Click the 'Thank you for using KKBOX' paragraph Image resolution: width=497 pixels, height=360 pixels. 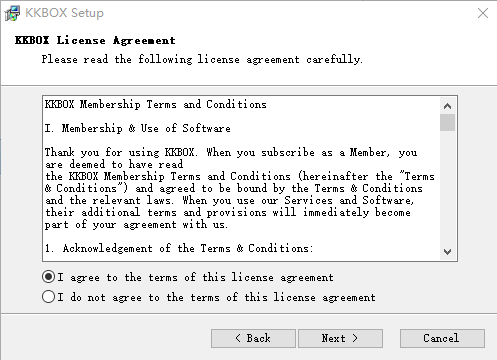(x=240, y=188)
